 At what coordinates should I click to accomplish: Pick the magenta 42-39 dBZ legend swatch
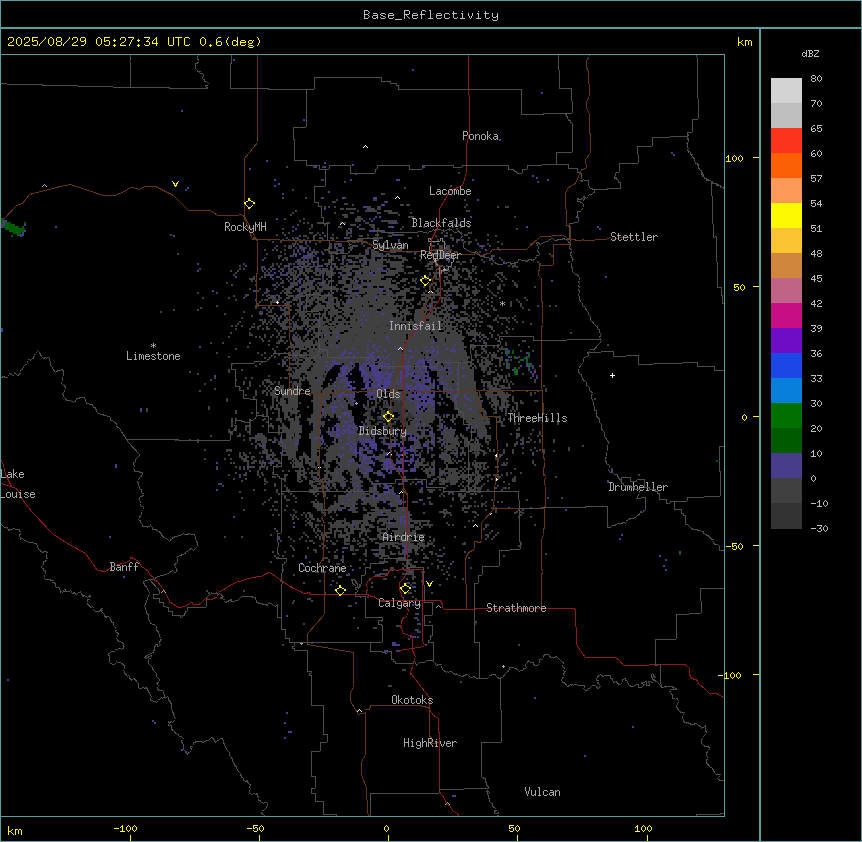click(786, 315)
